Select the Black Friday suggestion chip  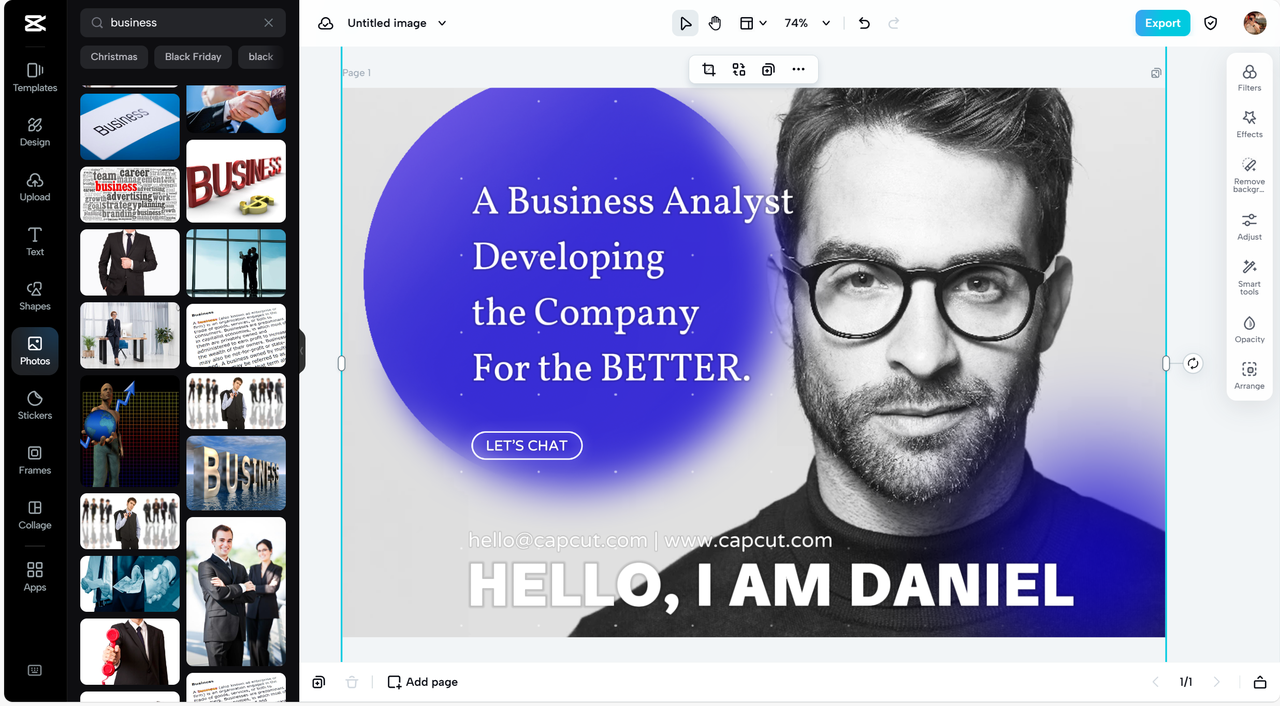[x=193, y=57]
